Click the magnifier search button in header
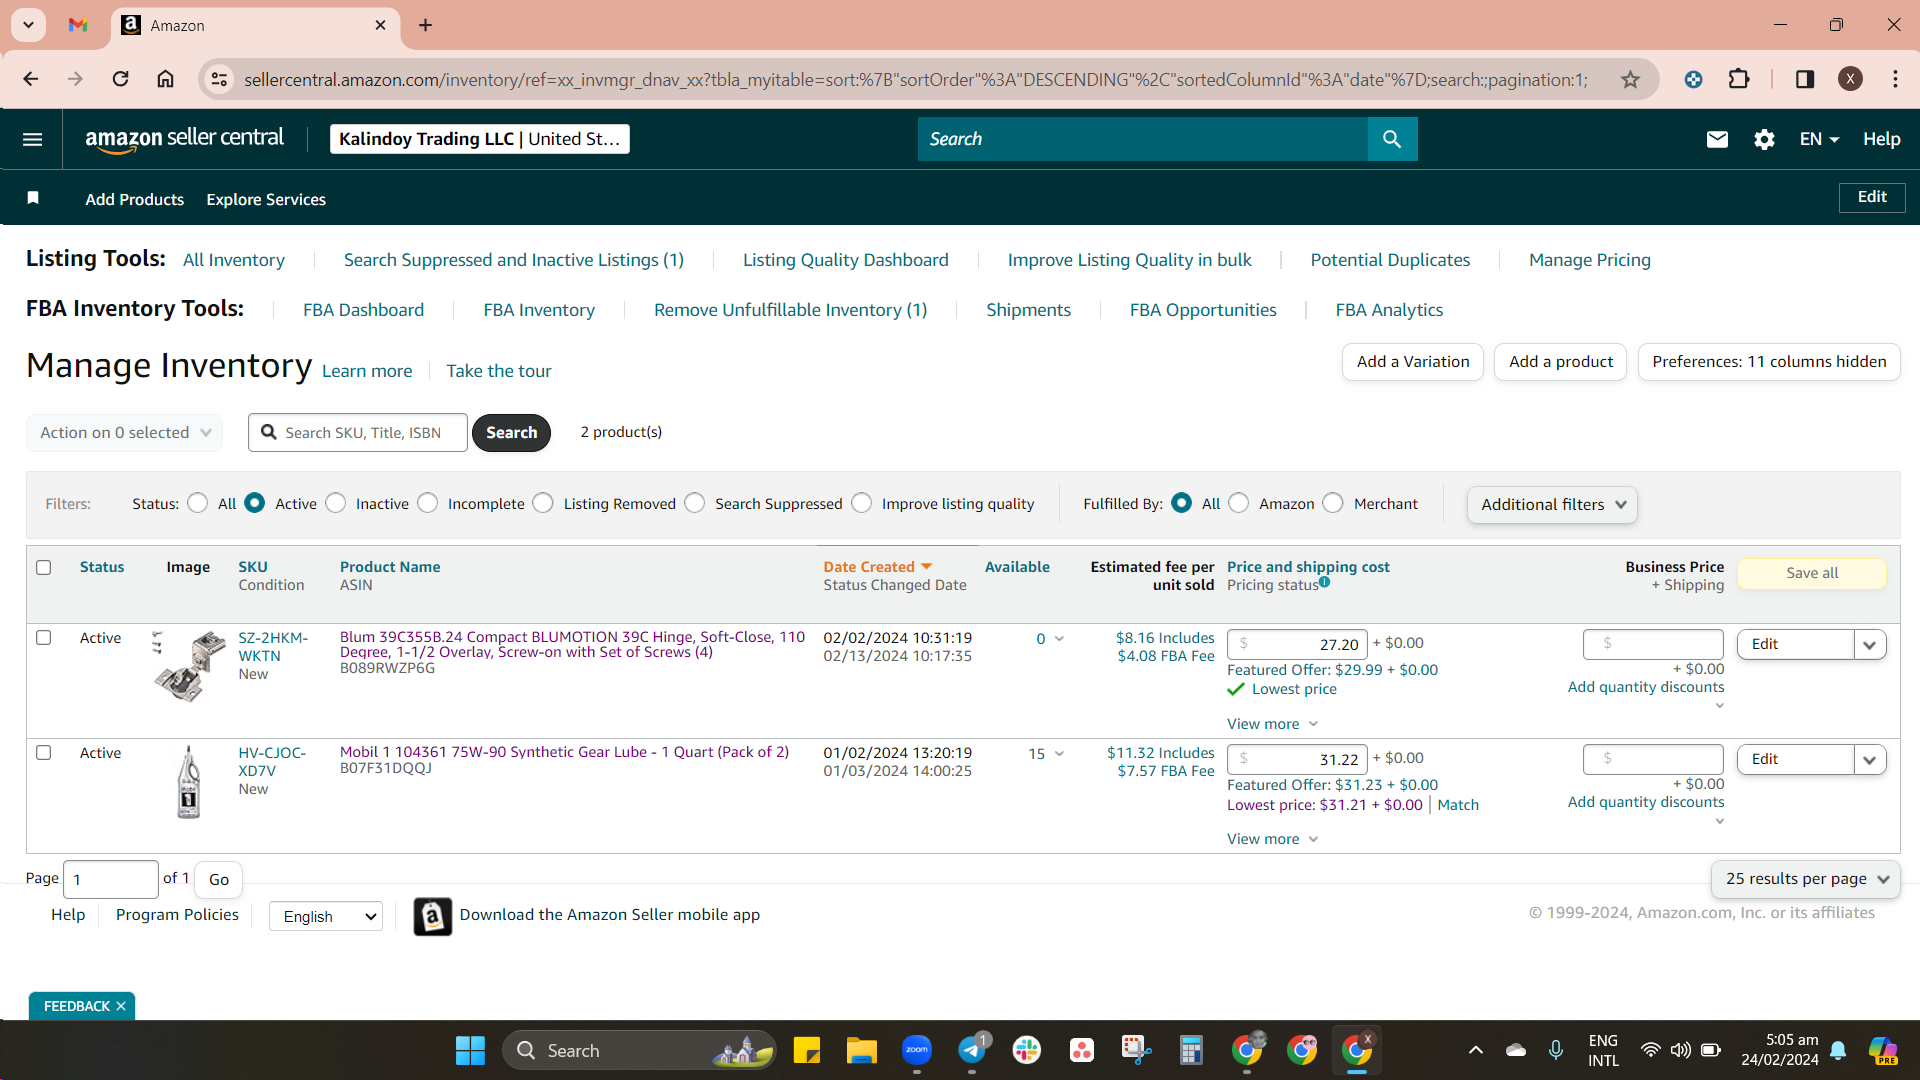This screenshot has width=1920, height=1080. tap(1392, 139)
